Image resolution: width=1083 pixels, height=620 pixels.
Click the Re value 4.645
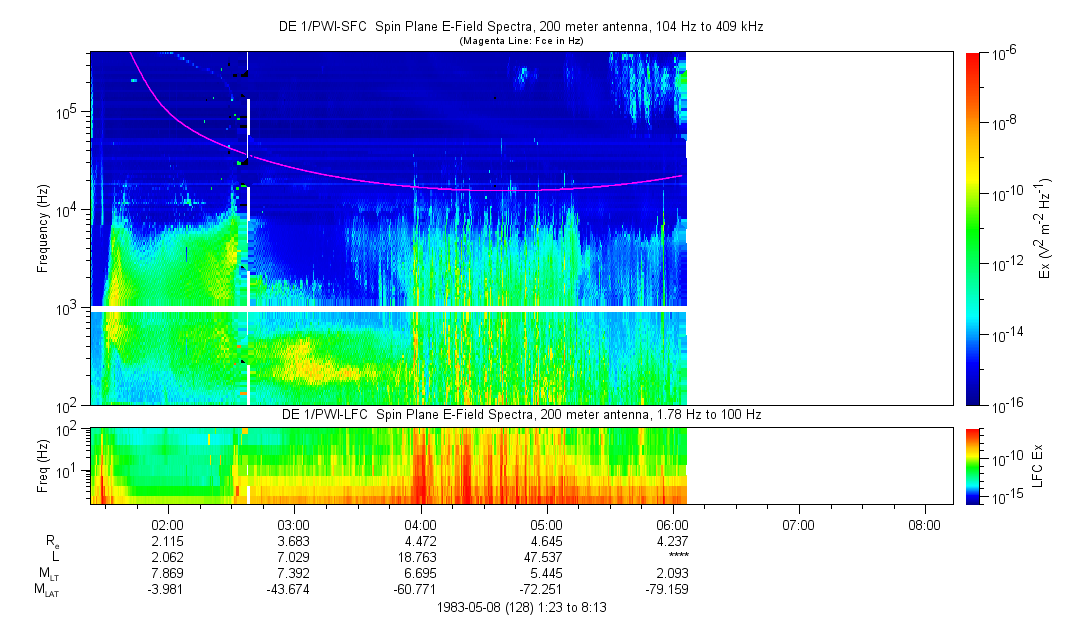click(546, 541)
